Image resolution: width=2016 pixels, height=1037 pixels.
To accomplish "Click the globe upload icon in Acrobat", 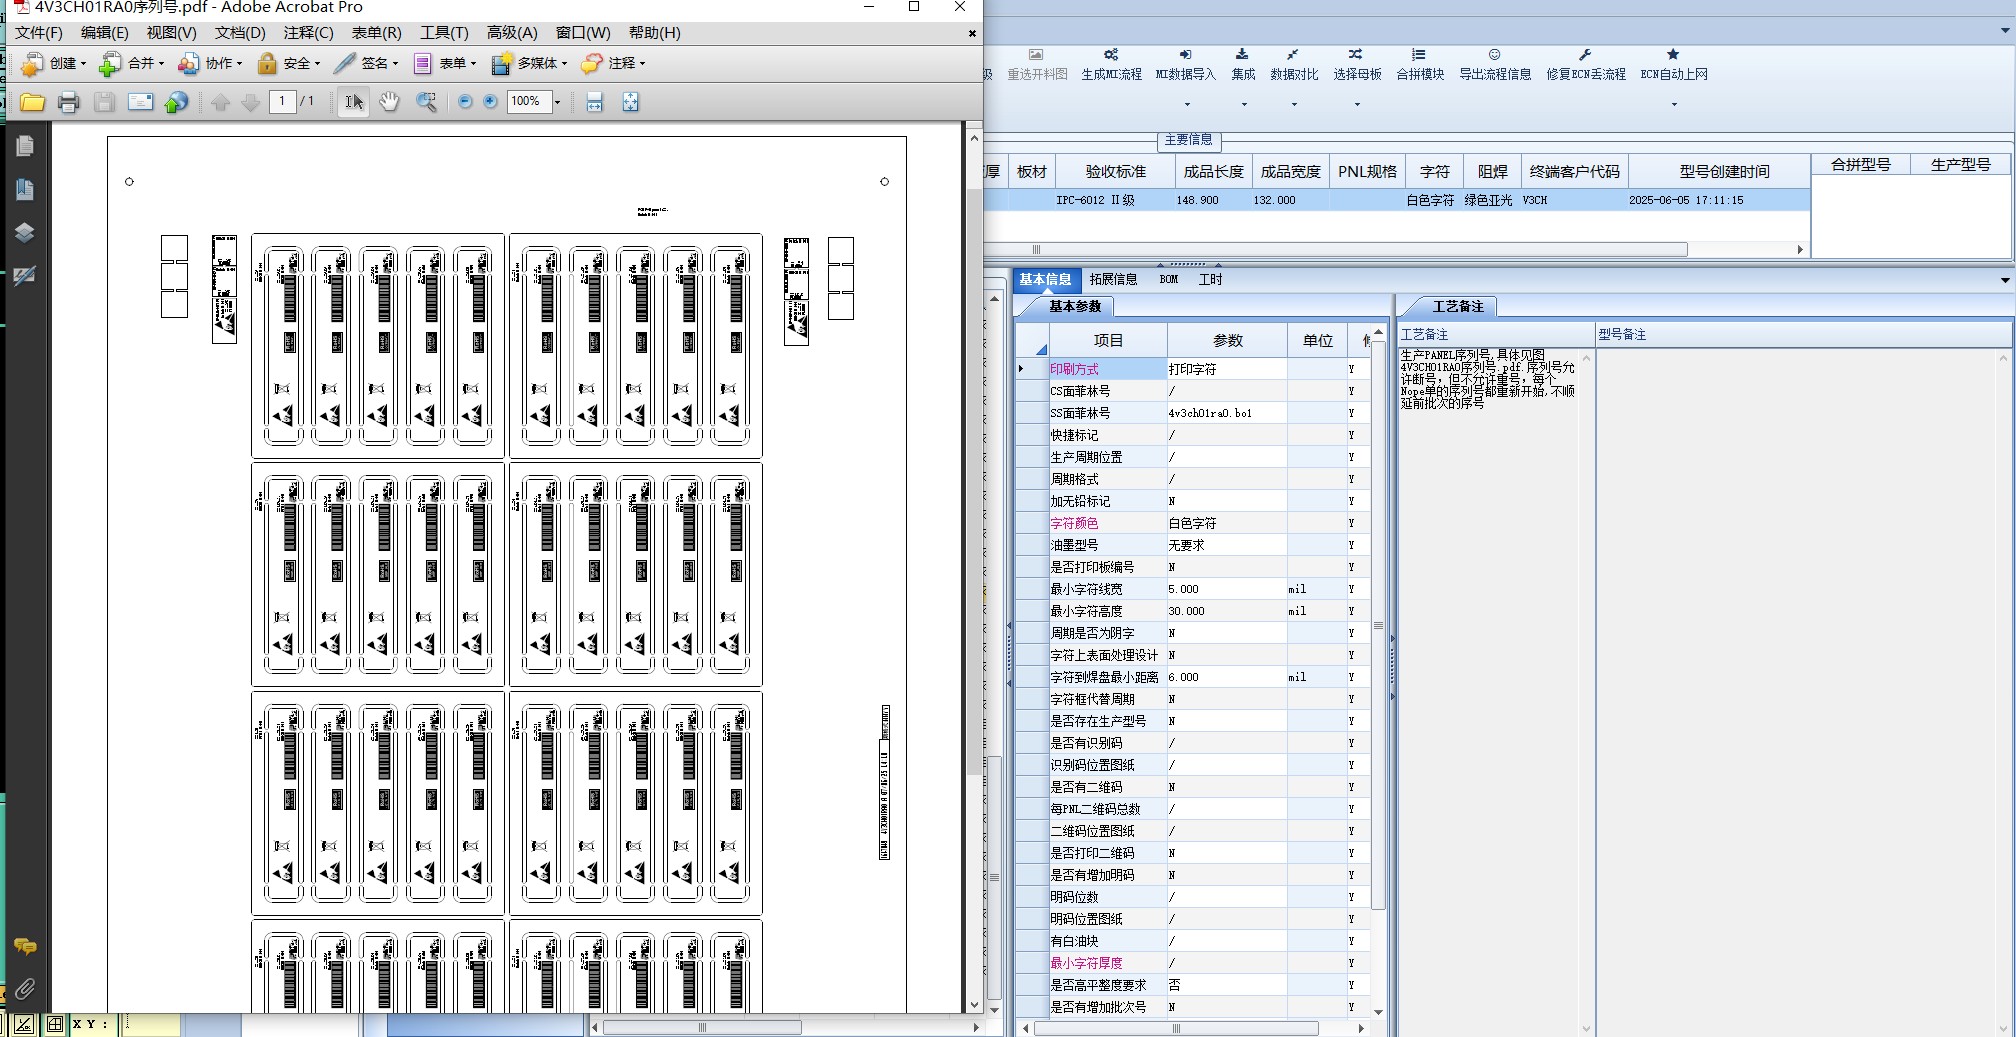I will coord(176,102).
